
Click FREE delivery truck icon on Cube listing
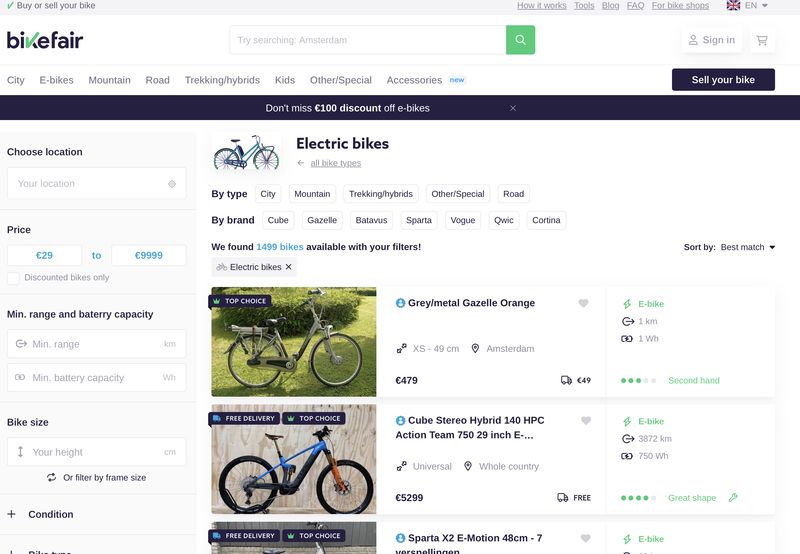click(562, 497)
